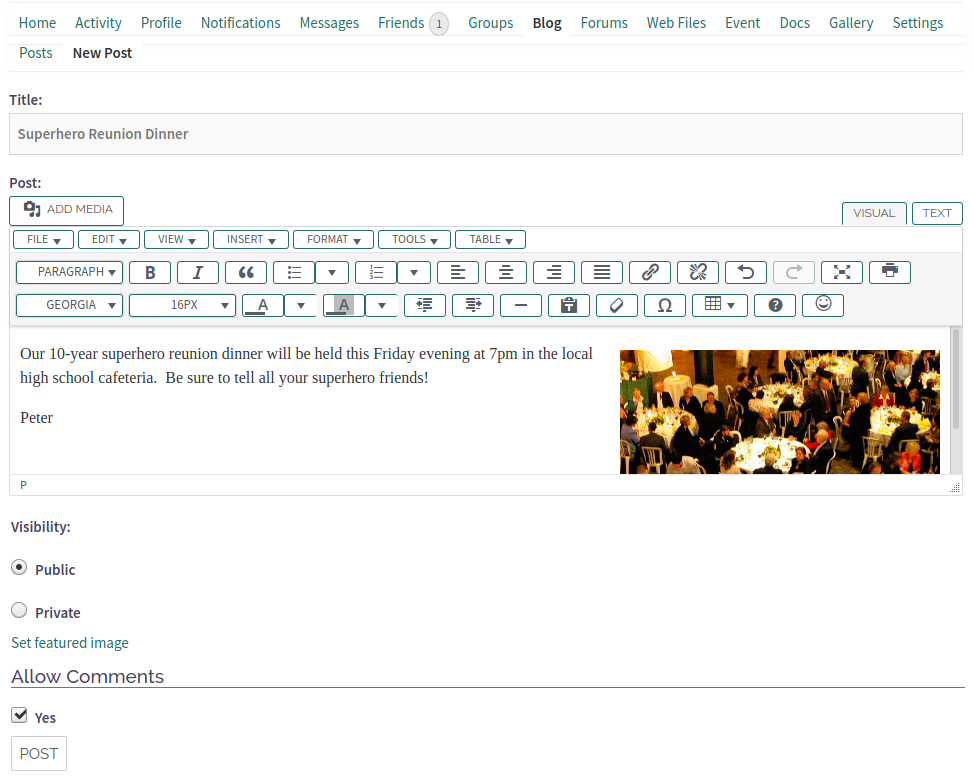Apply italic formatting
Image resolution: width=974 pixels, height=780 pixels.
point(197,272)
